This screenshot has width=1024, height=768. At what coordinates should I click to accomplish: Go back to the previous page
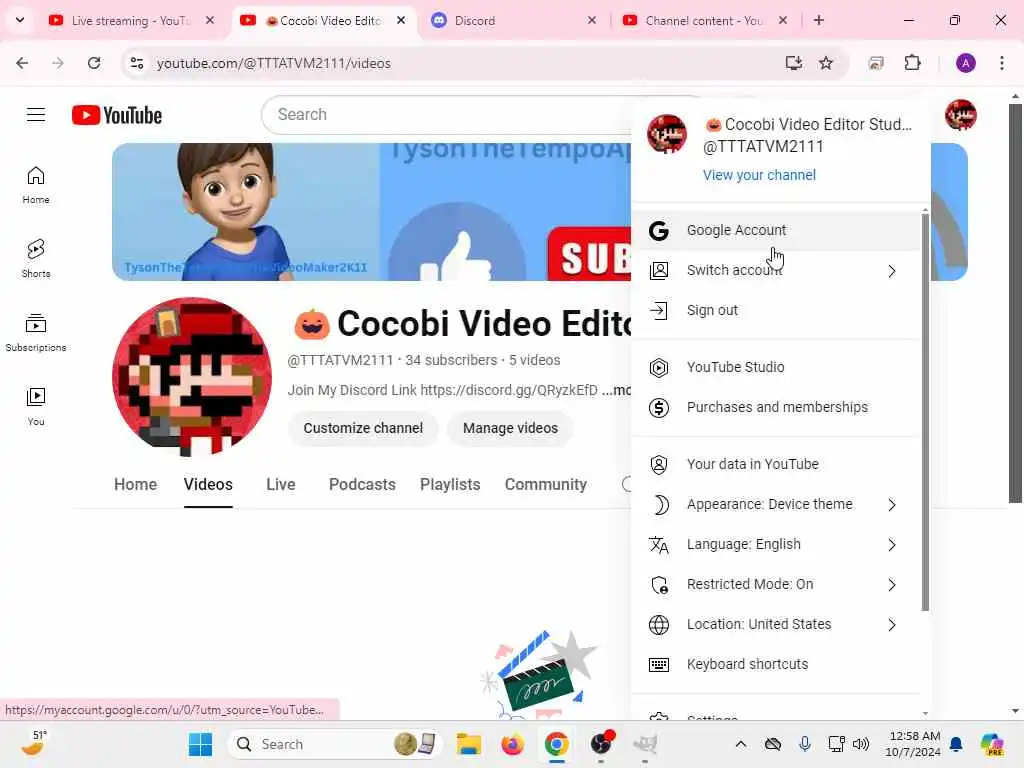click(22, 63)
